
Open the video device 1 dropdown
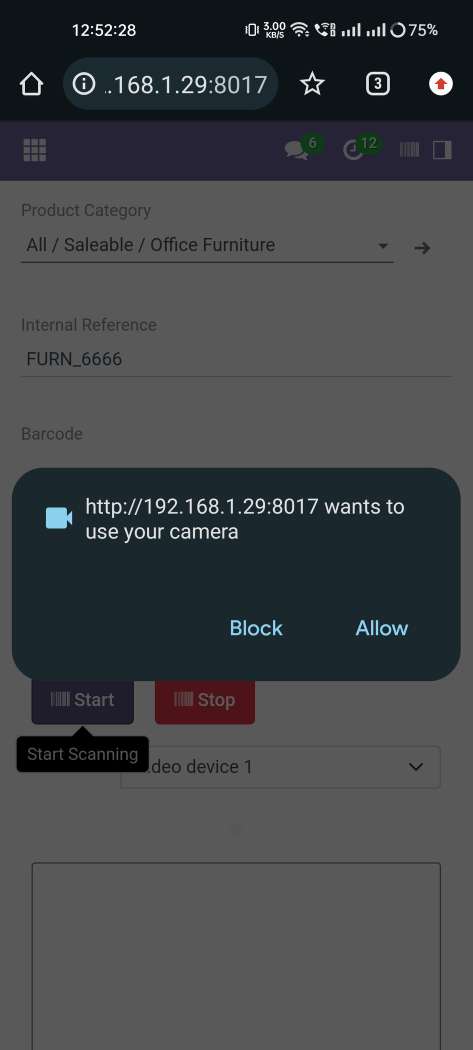pyautogui.click(x=280, y=767)
